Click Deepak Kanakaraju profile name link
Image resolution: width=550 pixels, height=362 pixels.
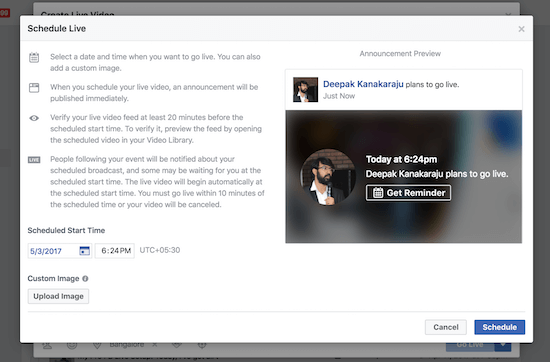pyautogui.click(x=363, y=84)
